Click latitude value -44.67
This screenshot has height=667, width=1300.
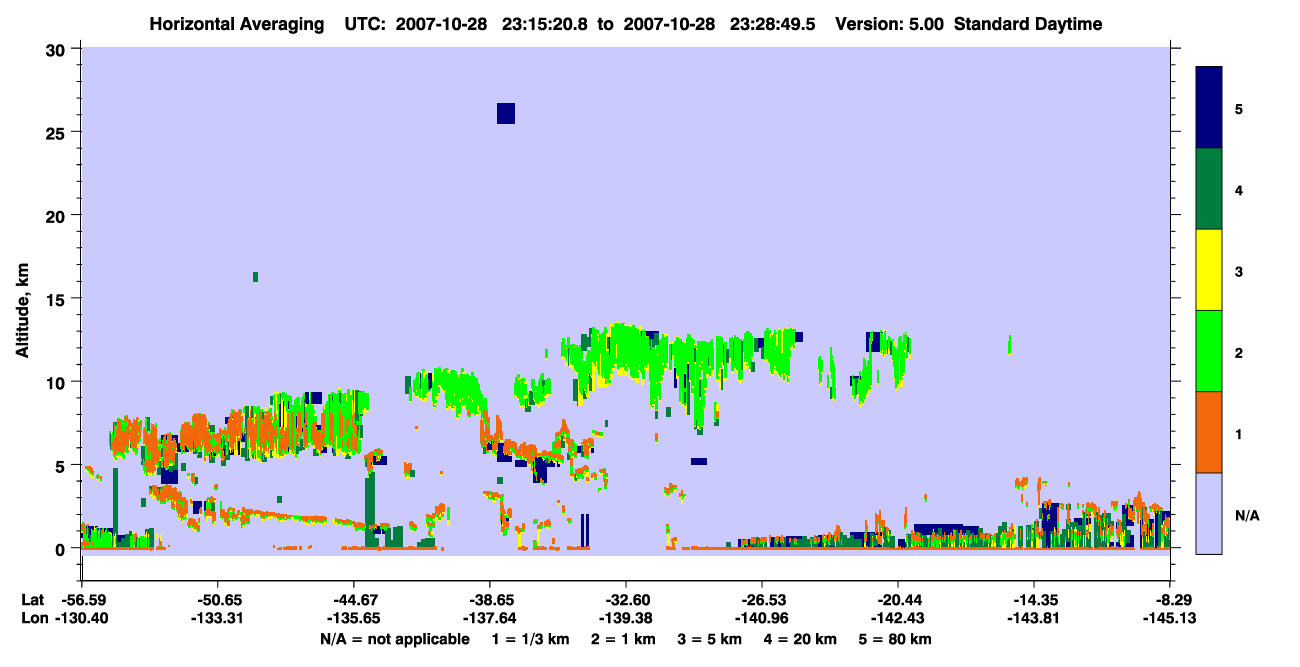tap(353, 600)
